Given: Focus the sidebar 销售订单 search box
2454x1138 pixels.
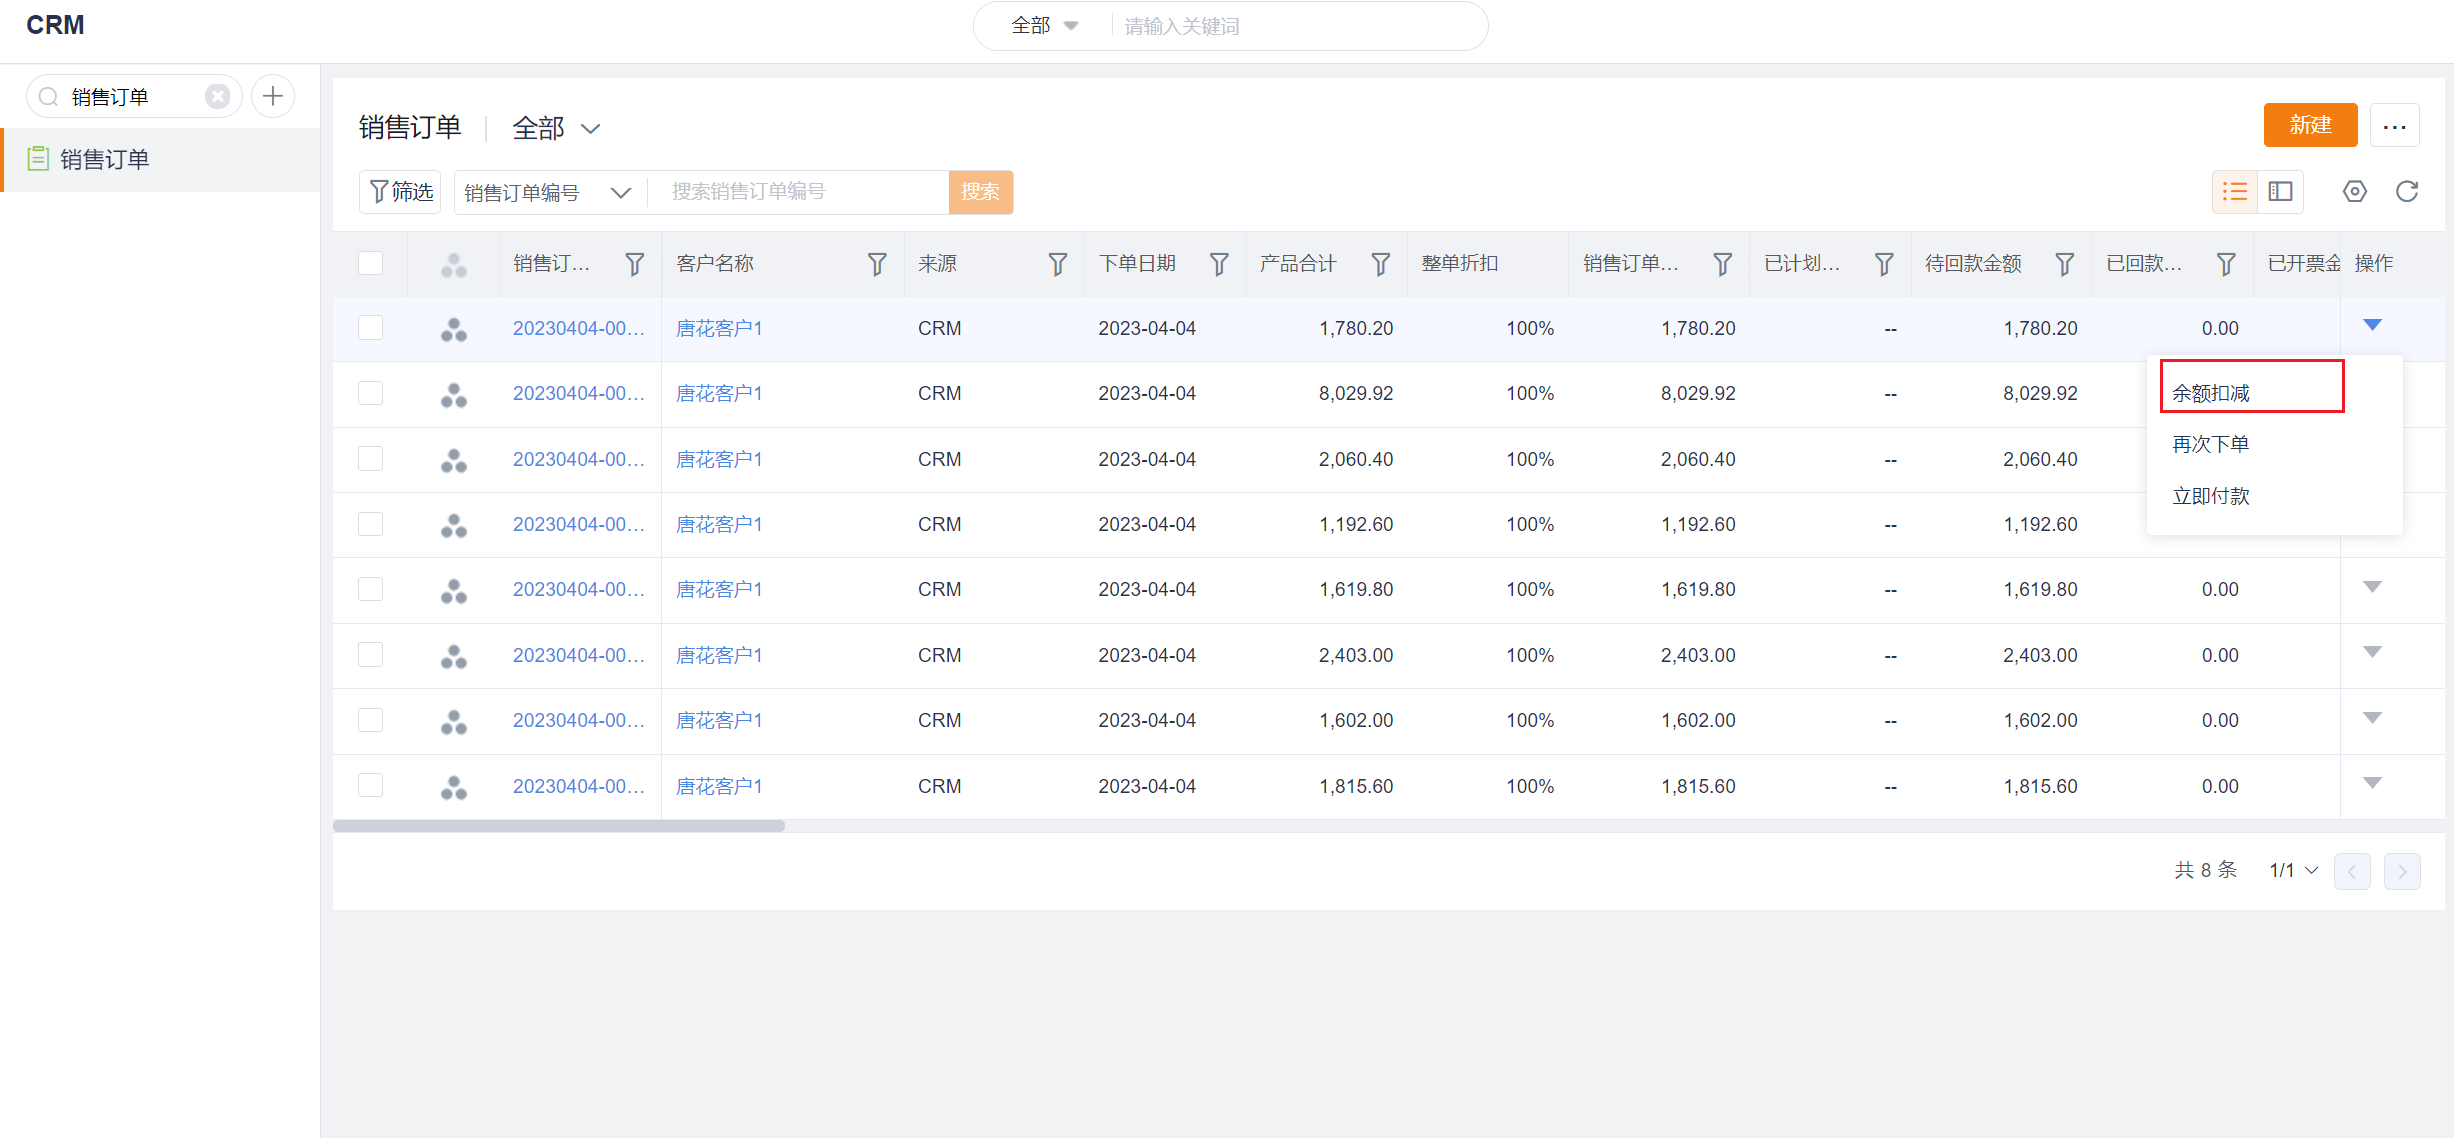Looking at the screenshot, I should [x=135, y=96].
